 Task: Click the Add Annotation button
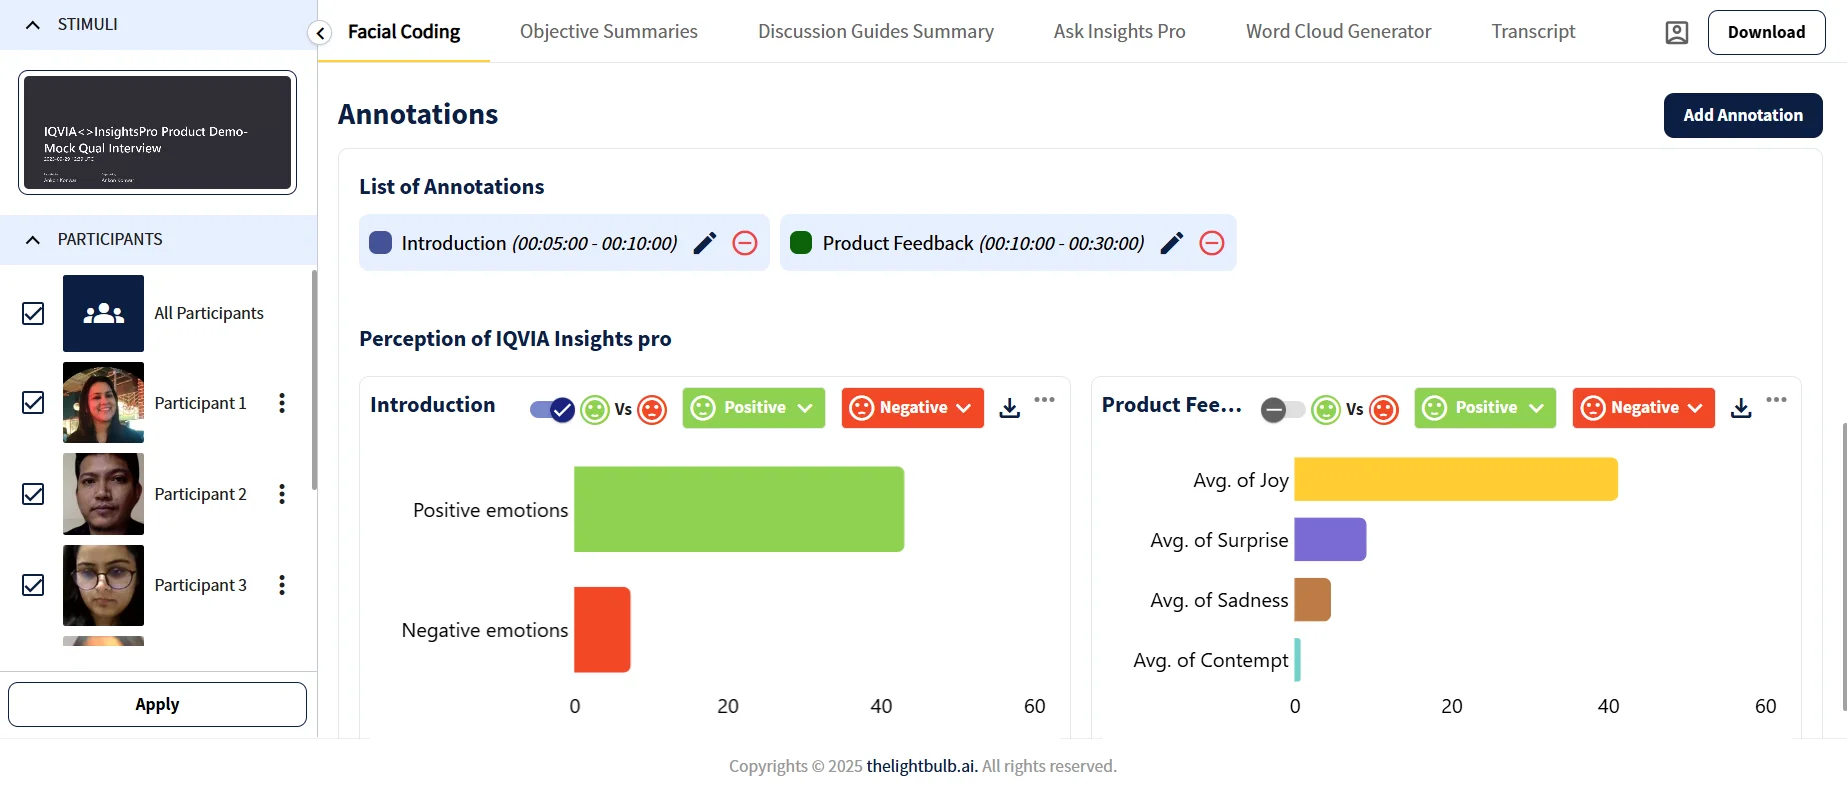[1742, 115]
